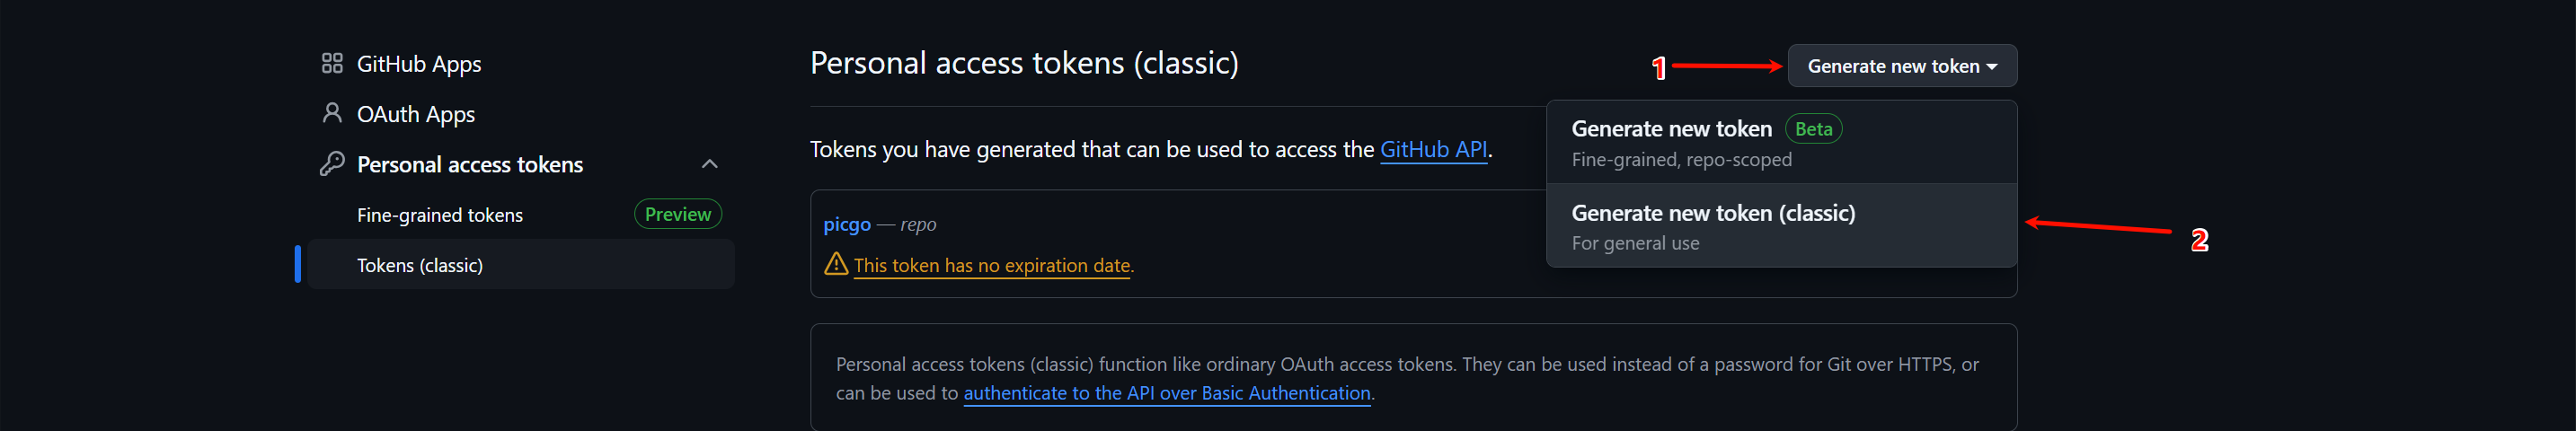Screen dimensions: 2576x431
Task: Collapse the Personal access tokens chevron
Action: [710, 164]
